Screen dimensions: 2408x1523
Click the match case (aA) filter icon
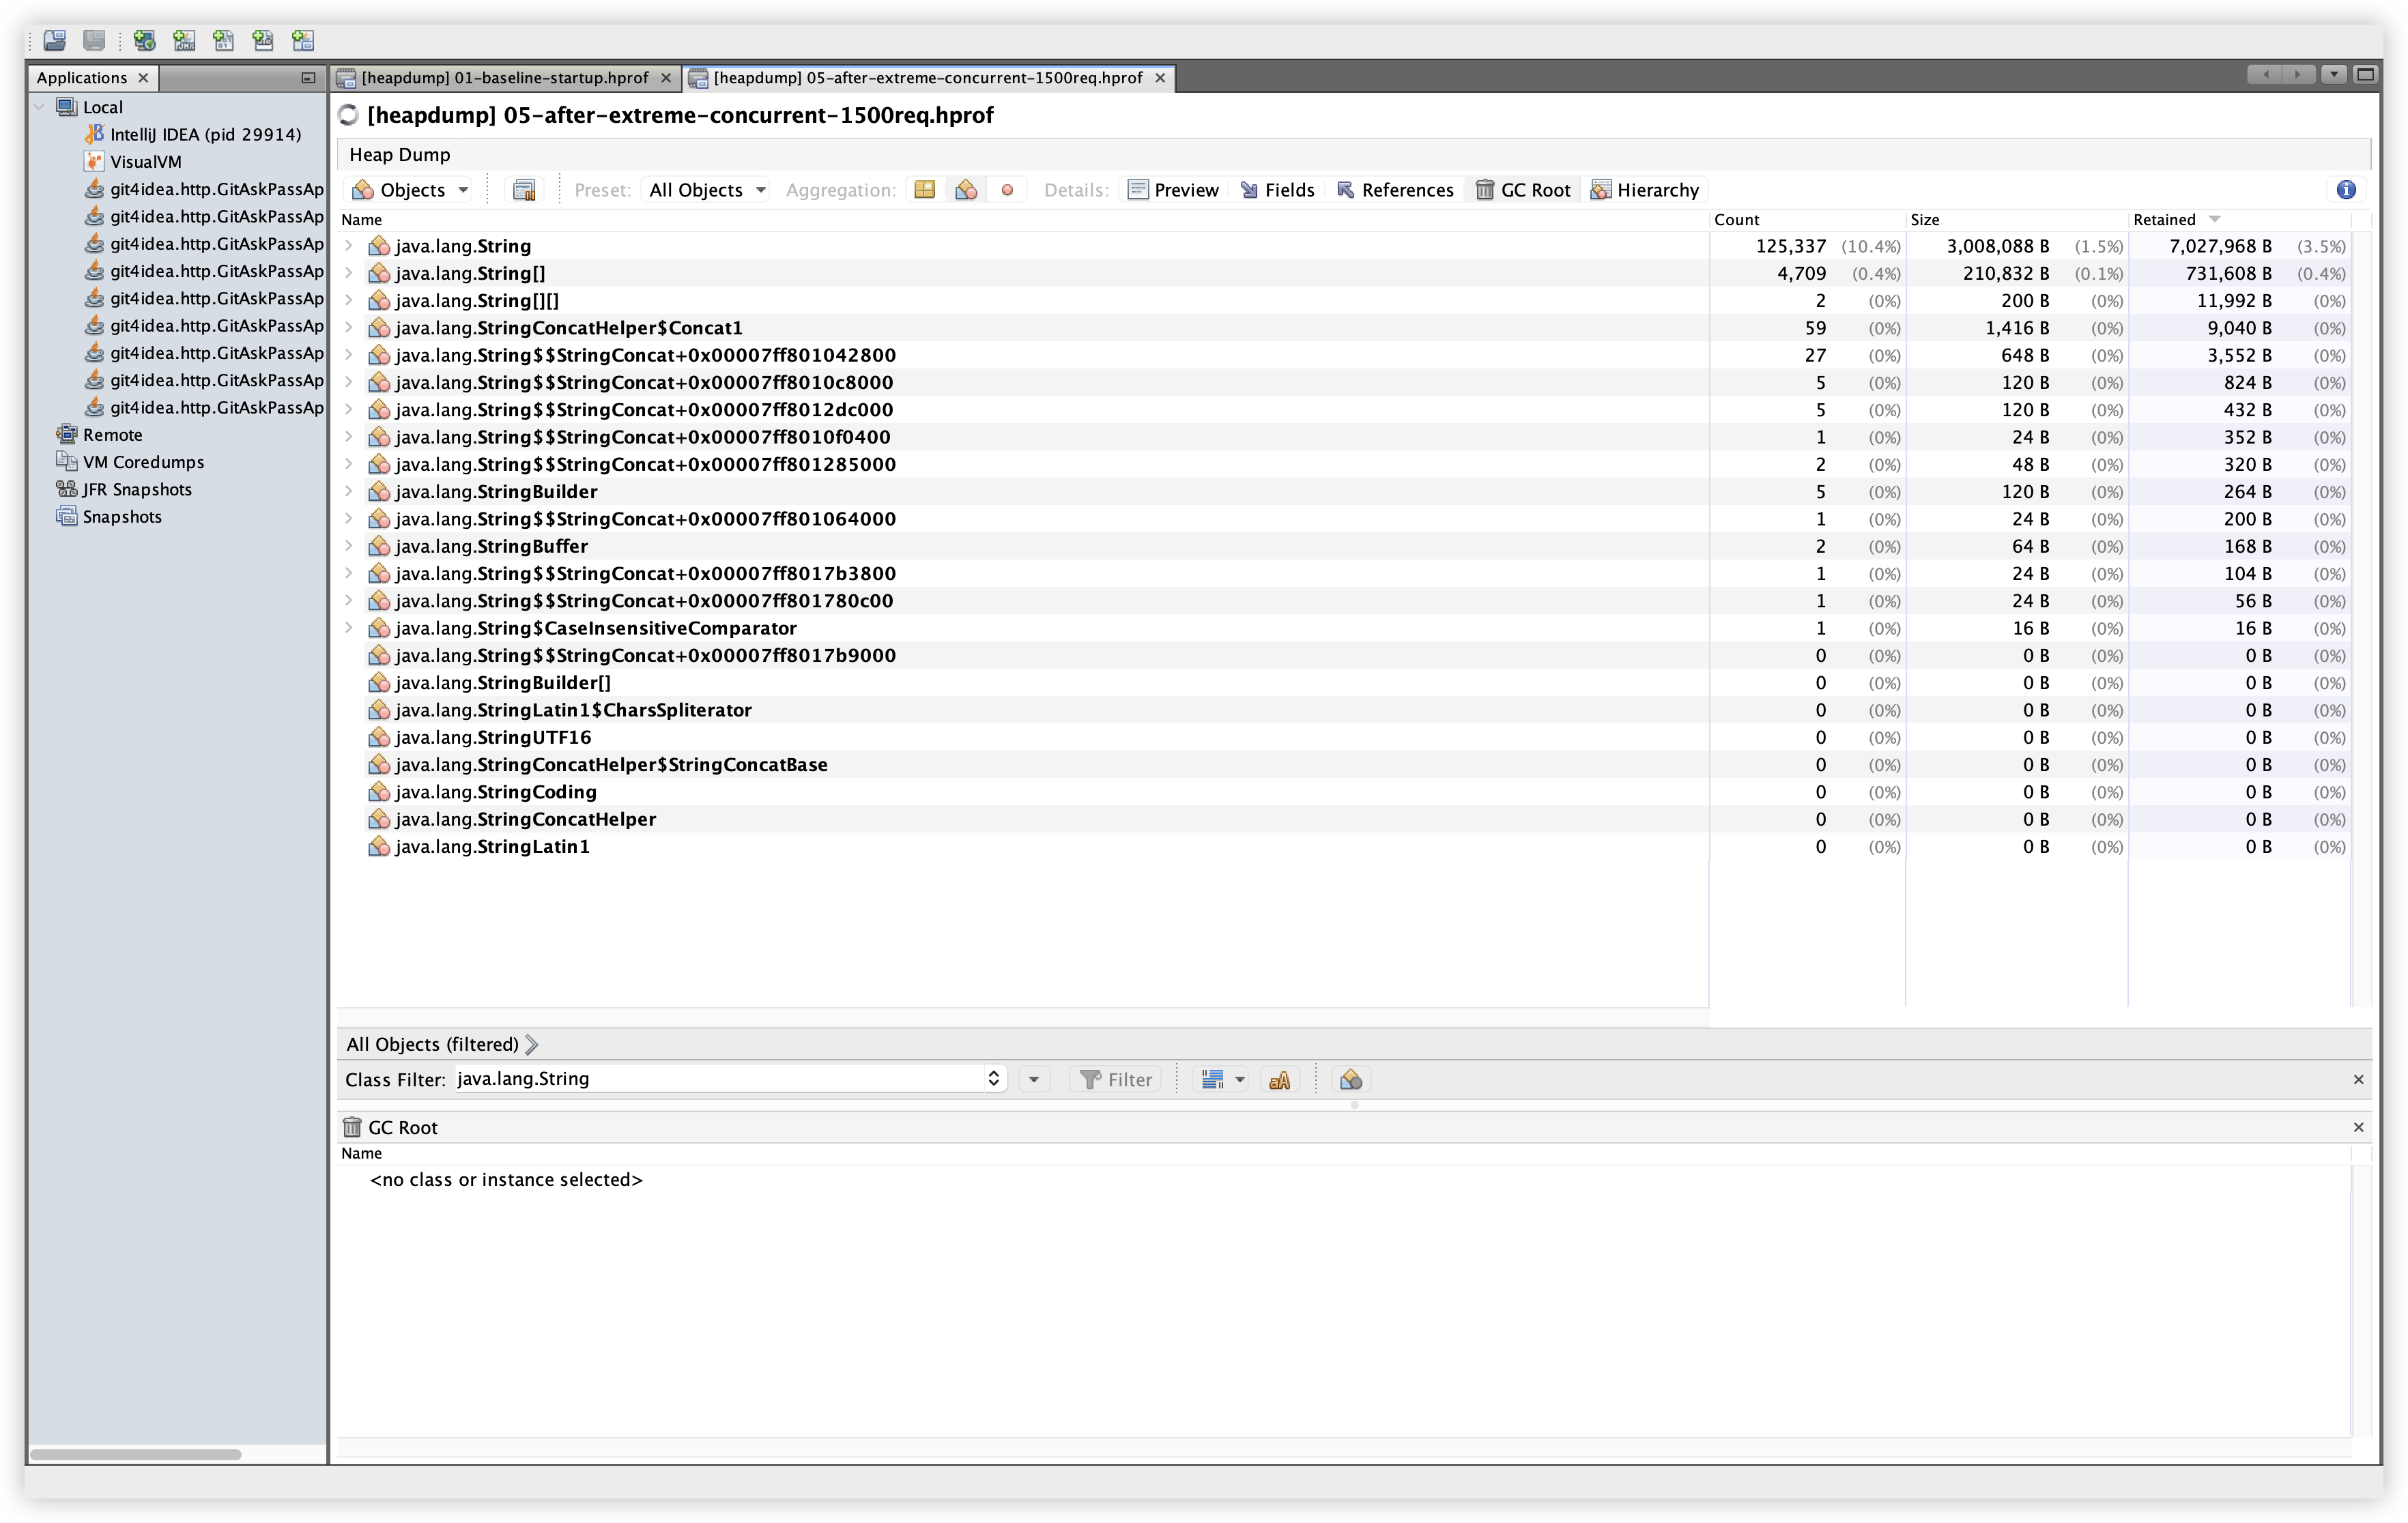click(1279, 1080)
